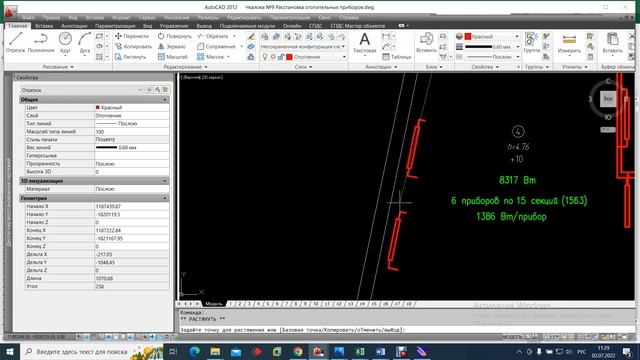Open Google Chrome from taskbar
640x360 pixels.
pos(298,351)
